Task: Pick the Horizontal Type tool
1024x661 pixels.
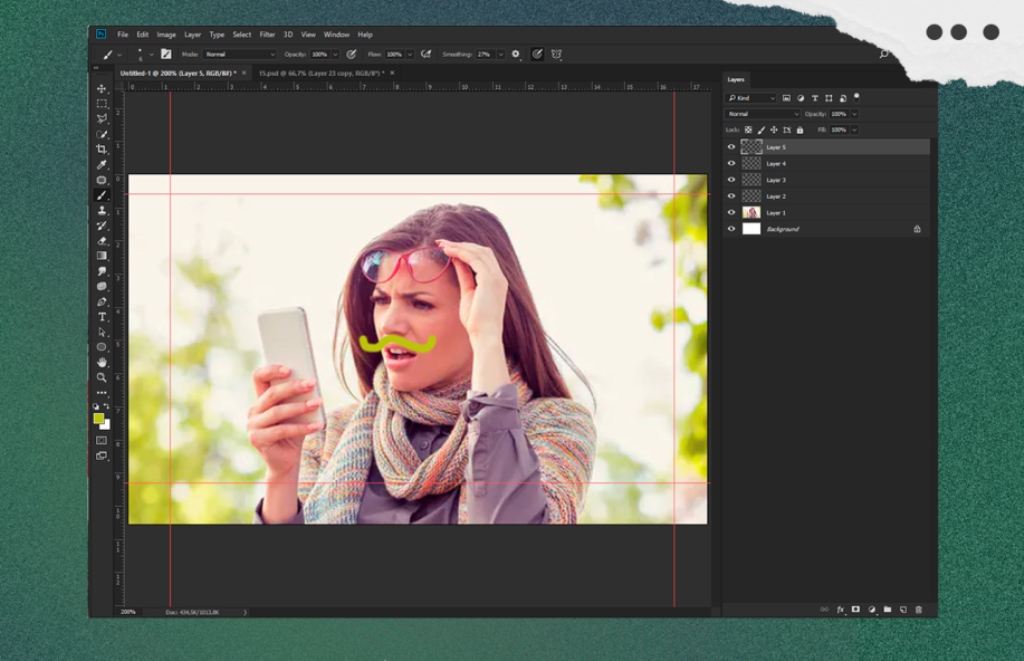Action: coord(101,316)
